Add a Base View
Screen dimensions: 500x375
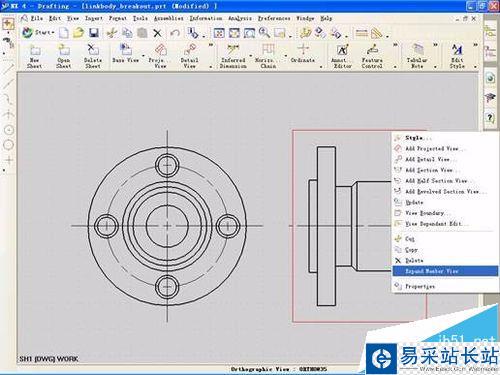click(x=125, y=54)
